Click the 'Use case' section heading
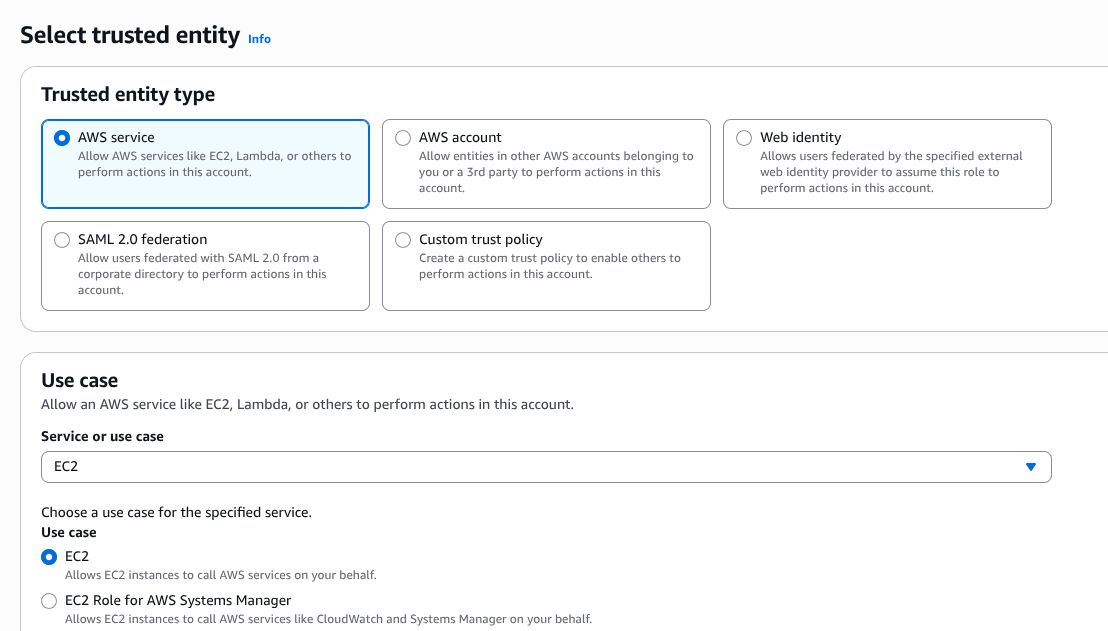The width and height of the screenshot is (1108, 631). [79, 380]
